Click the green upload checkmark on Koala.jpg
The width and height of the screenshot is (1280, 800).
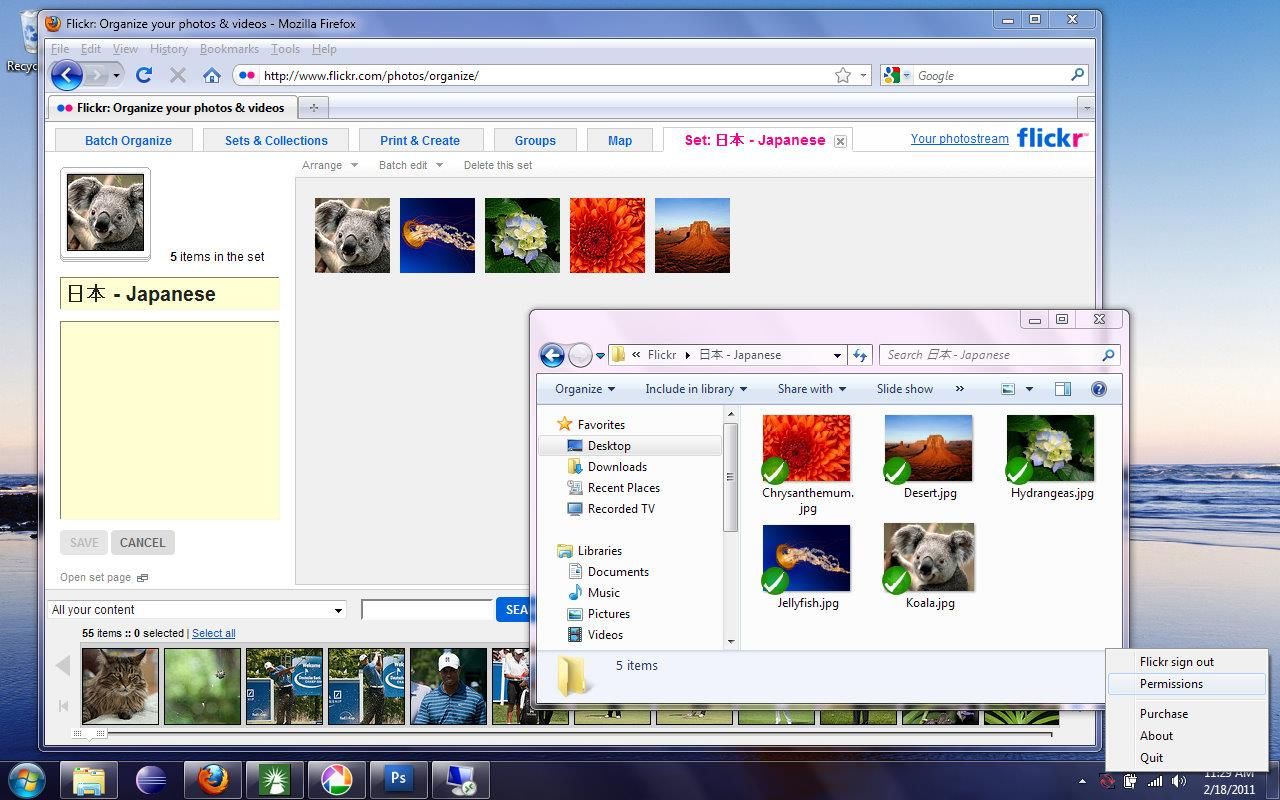(897, 580)
